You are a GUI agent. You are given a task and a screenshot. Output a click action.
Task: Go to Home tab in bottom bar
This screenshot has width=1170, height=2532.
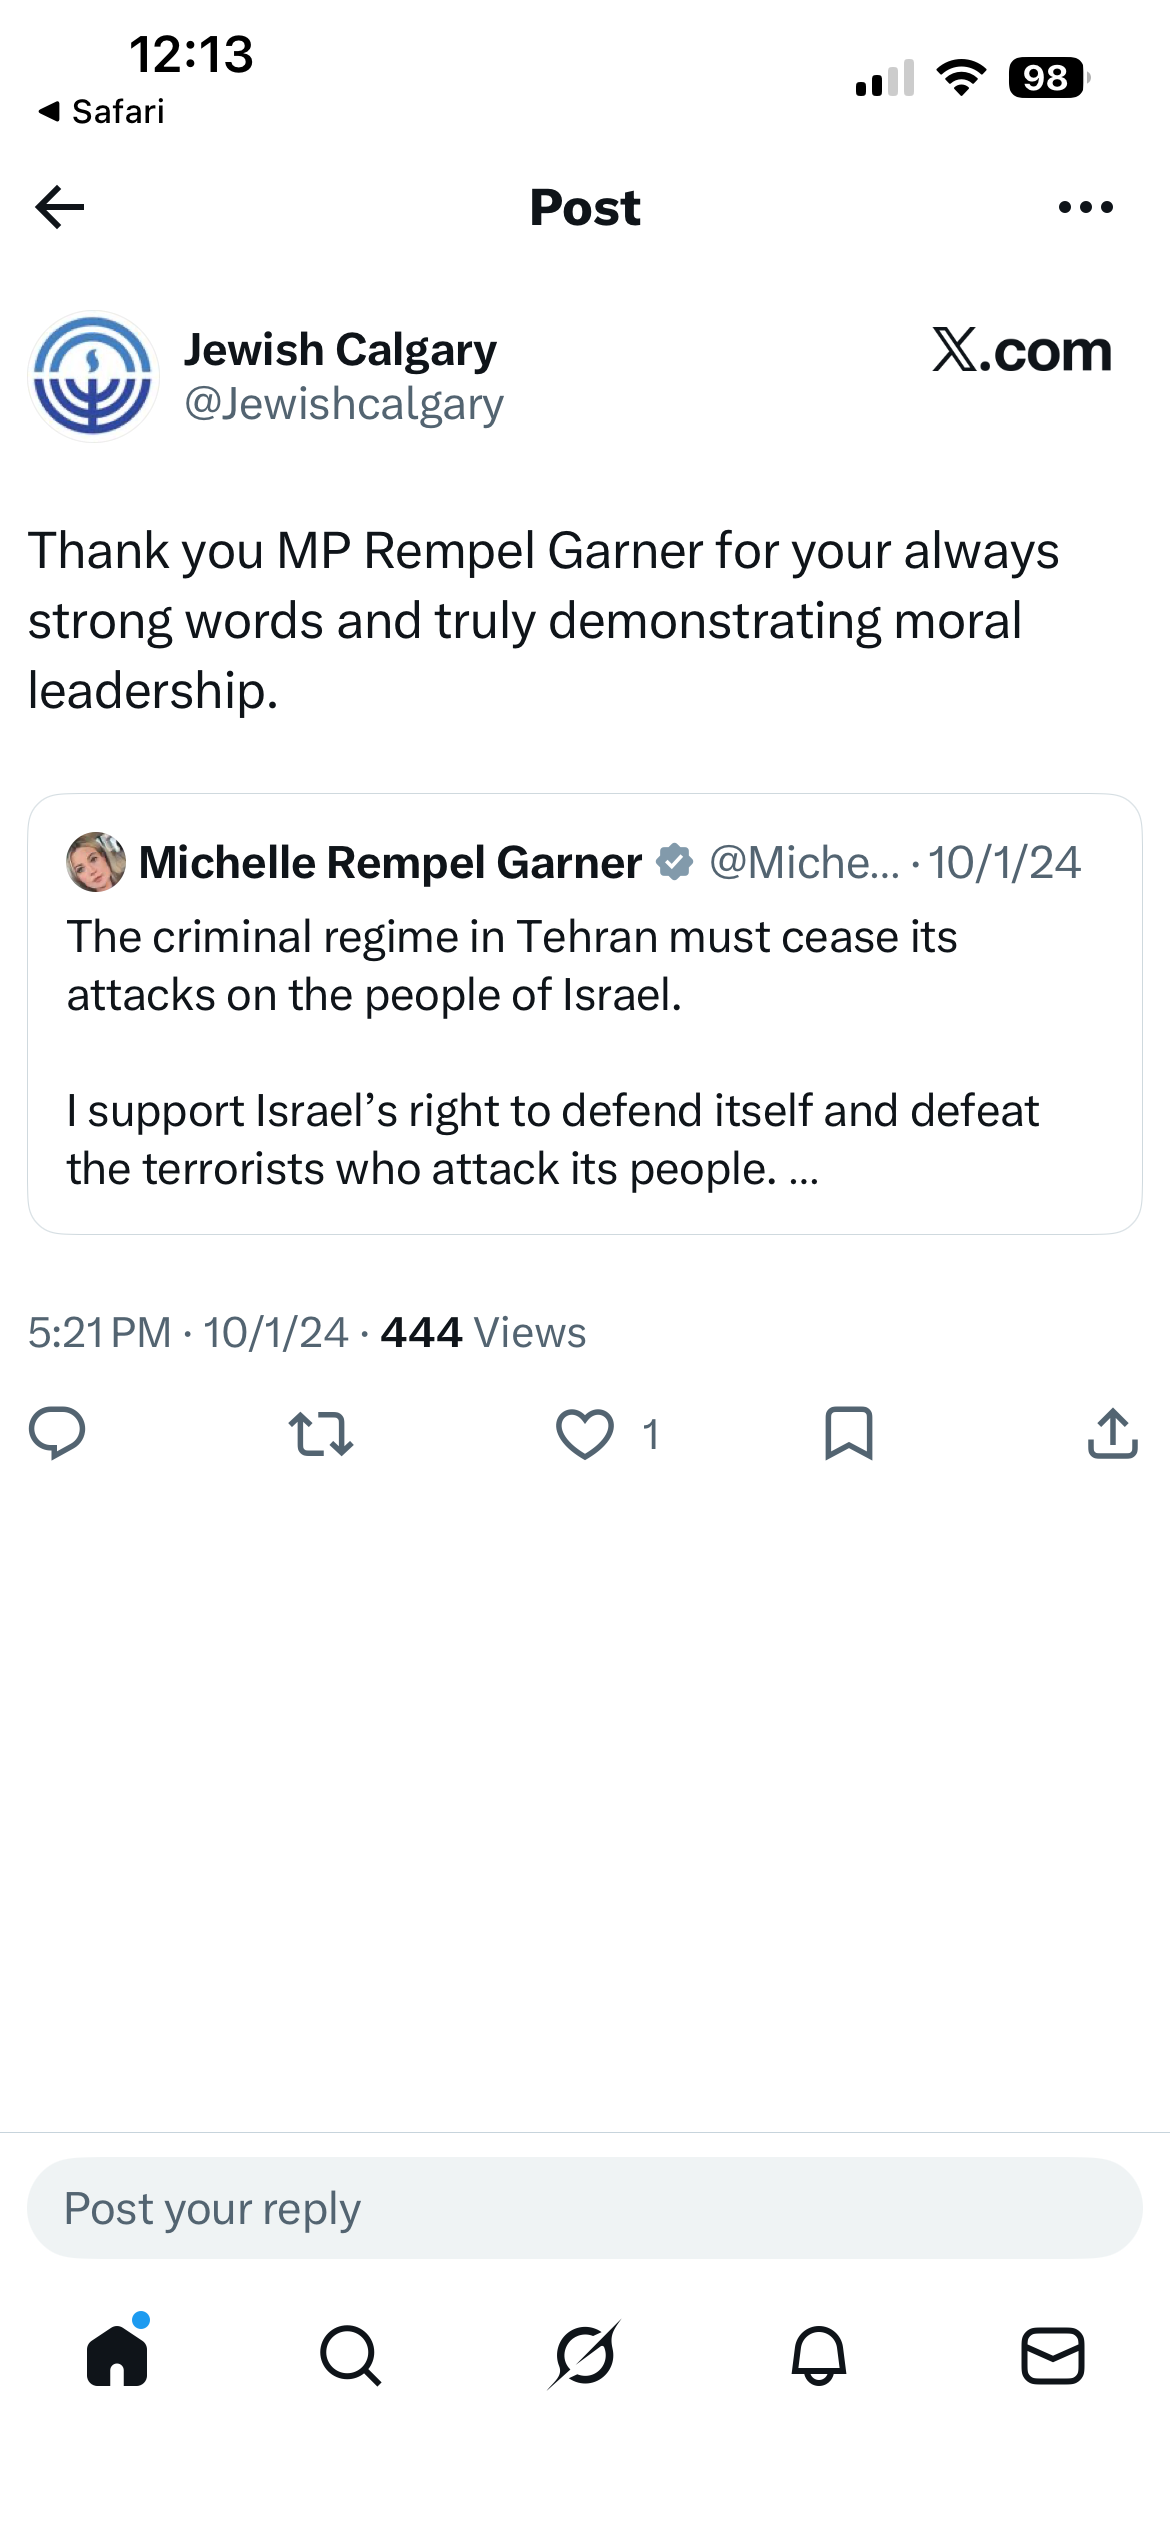coord(117,2355)
